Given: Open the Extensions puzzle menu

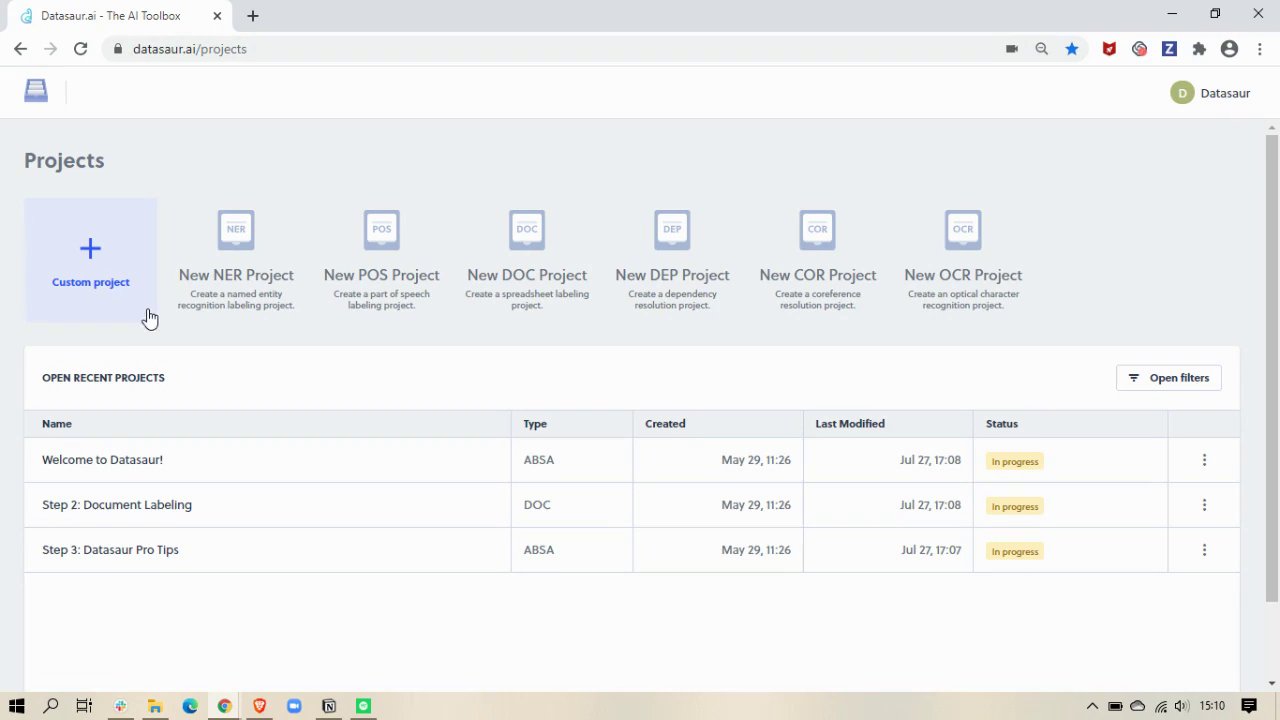Looking at the screenshot, I should click(x=1199, y=49).
